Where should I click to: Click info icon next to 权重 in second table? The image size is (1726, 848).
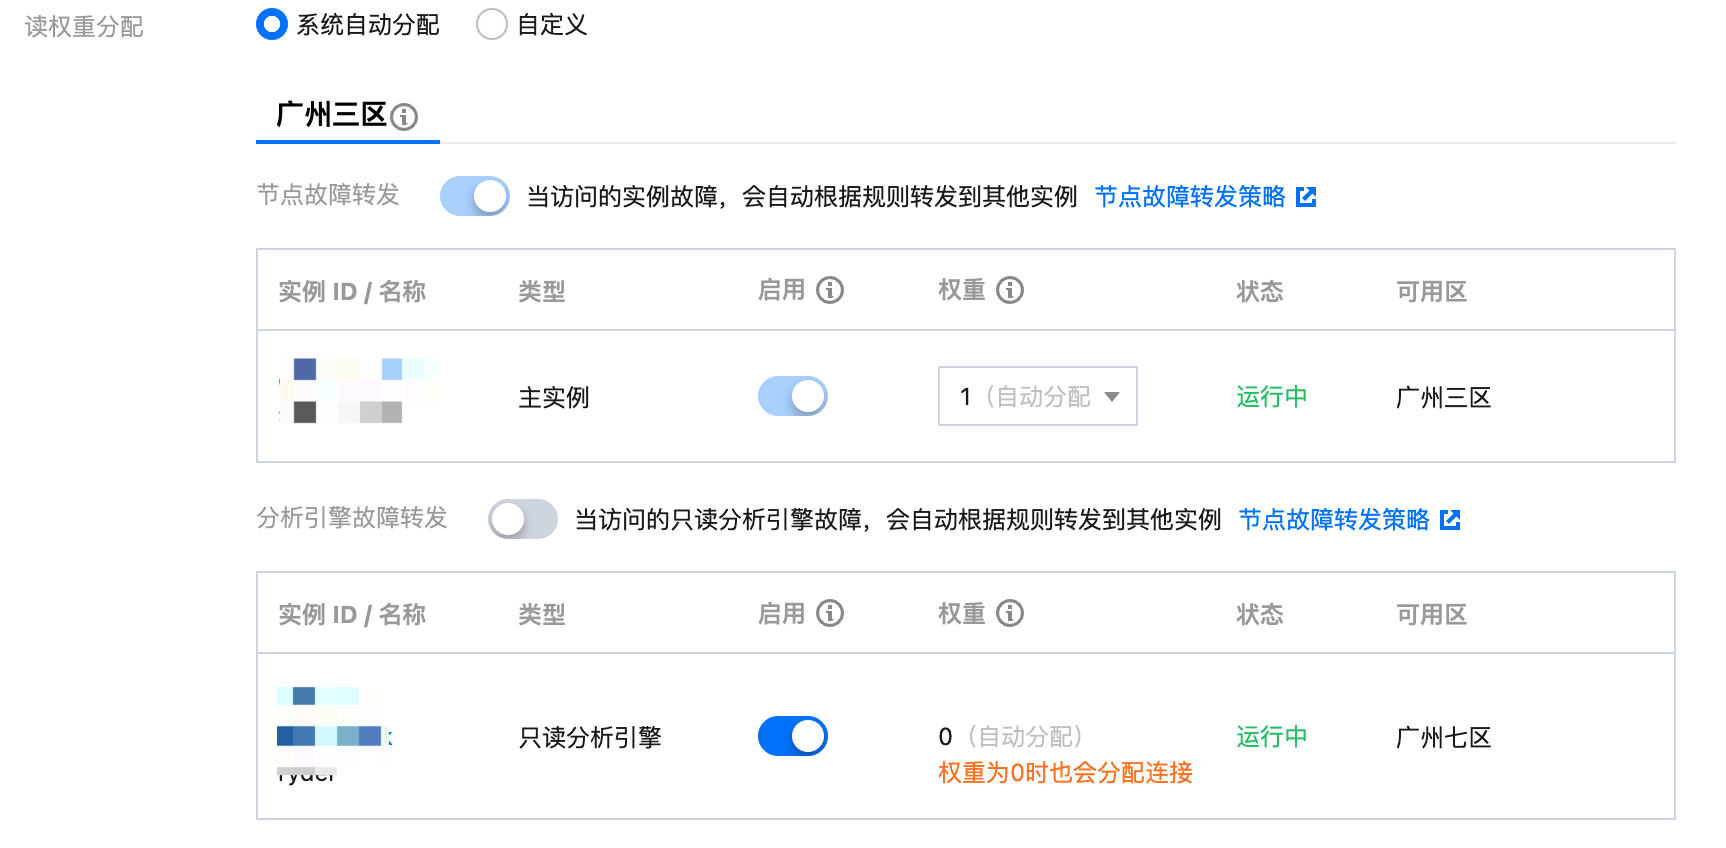[x=1010, y=613]
